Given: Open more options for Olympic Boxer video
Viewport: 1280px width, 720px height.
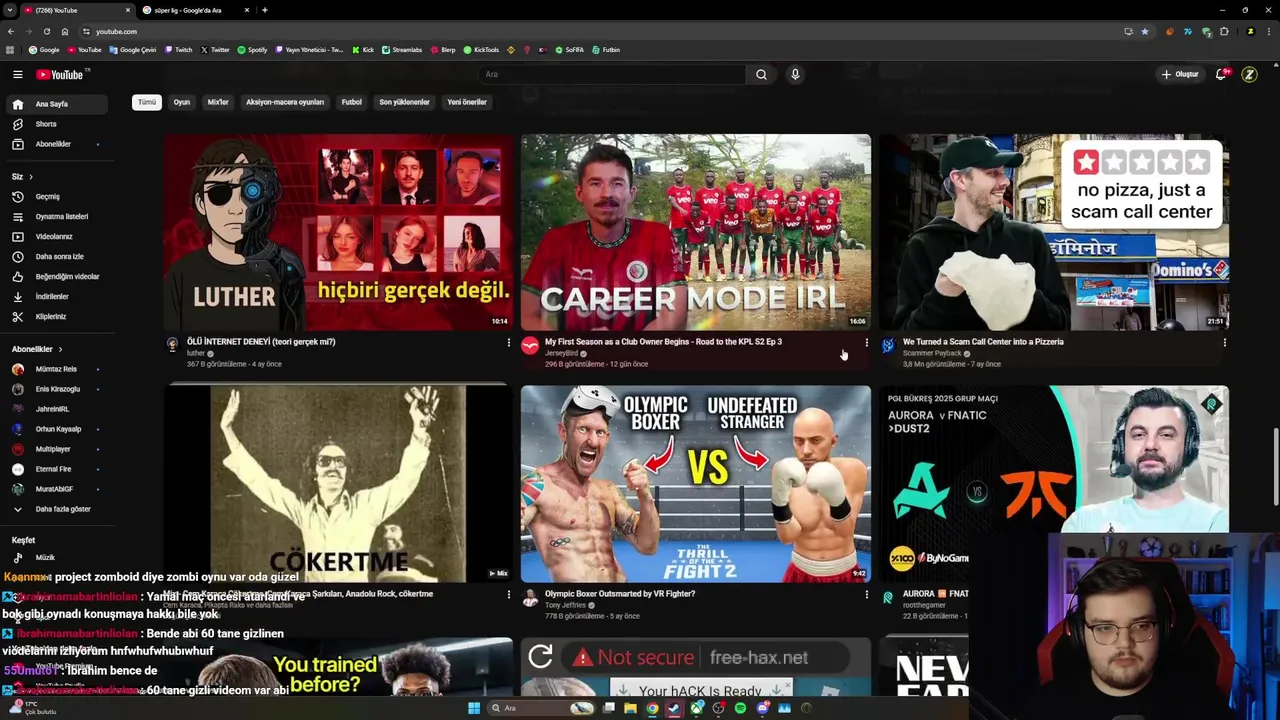Looking at the screenshot, I should pyautogui.click(x=866, y=595).
